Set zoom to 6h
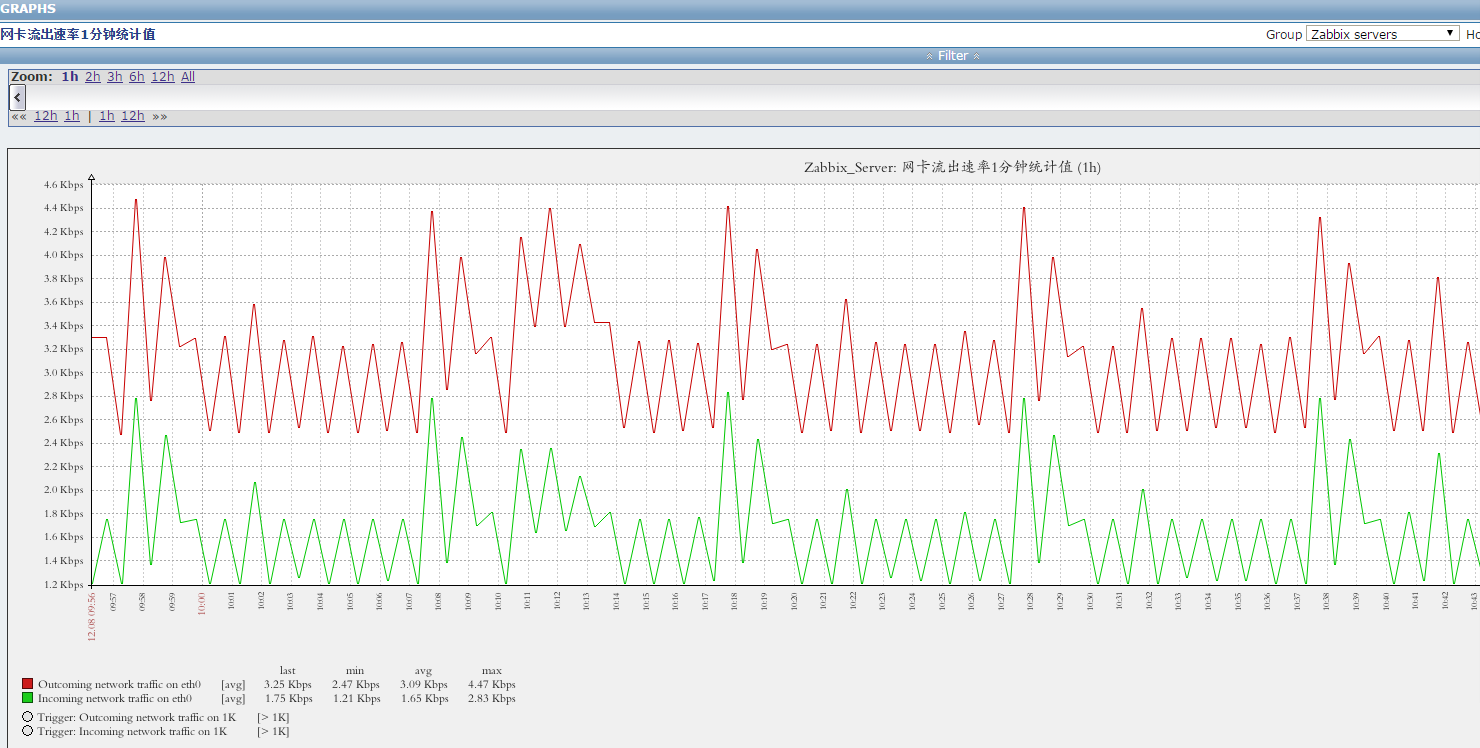The image size is (1480, 748). (137, 77)
